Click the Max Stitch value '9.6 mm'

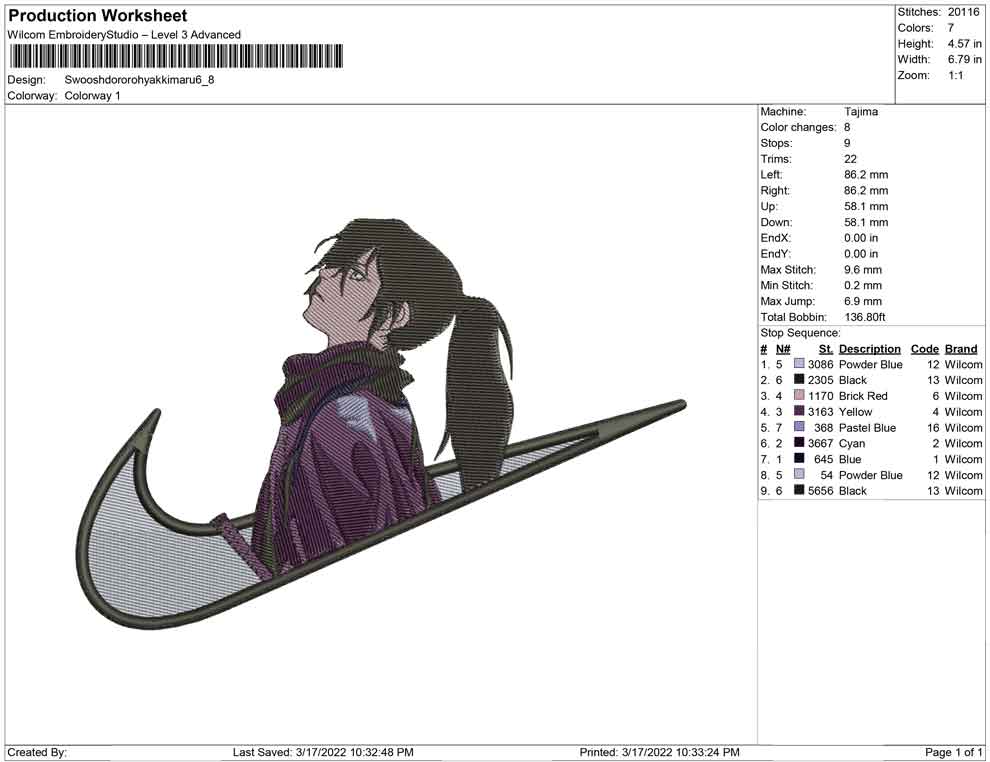(862, 270)
